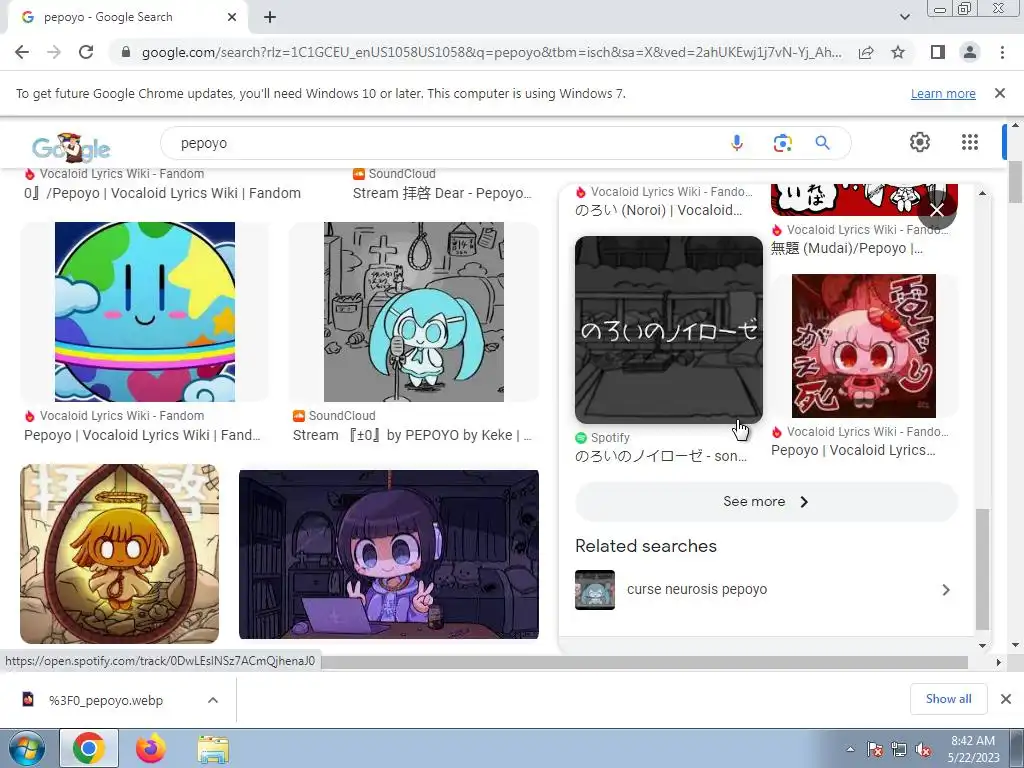Share this page from address bar

tap(866, 52)
